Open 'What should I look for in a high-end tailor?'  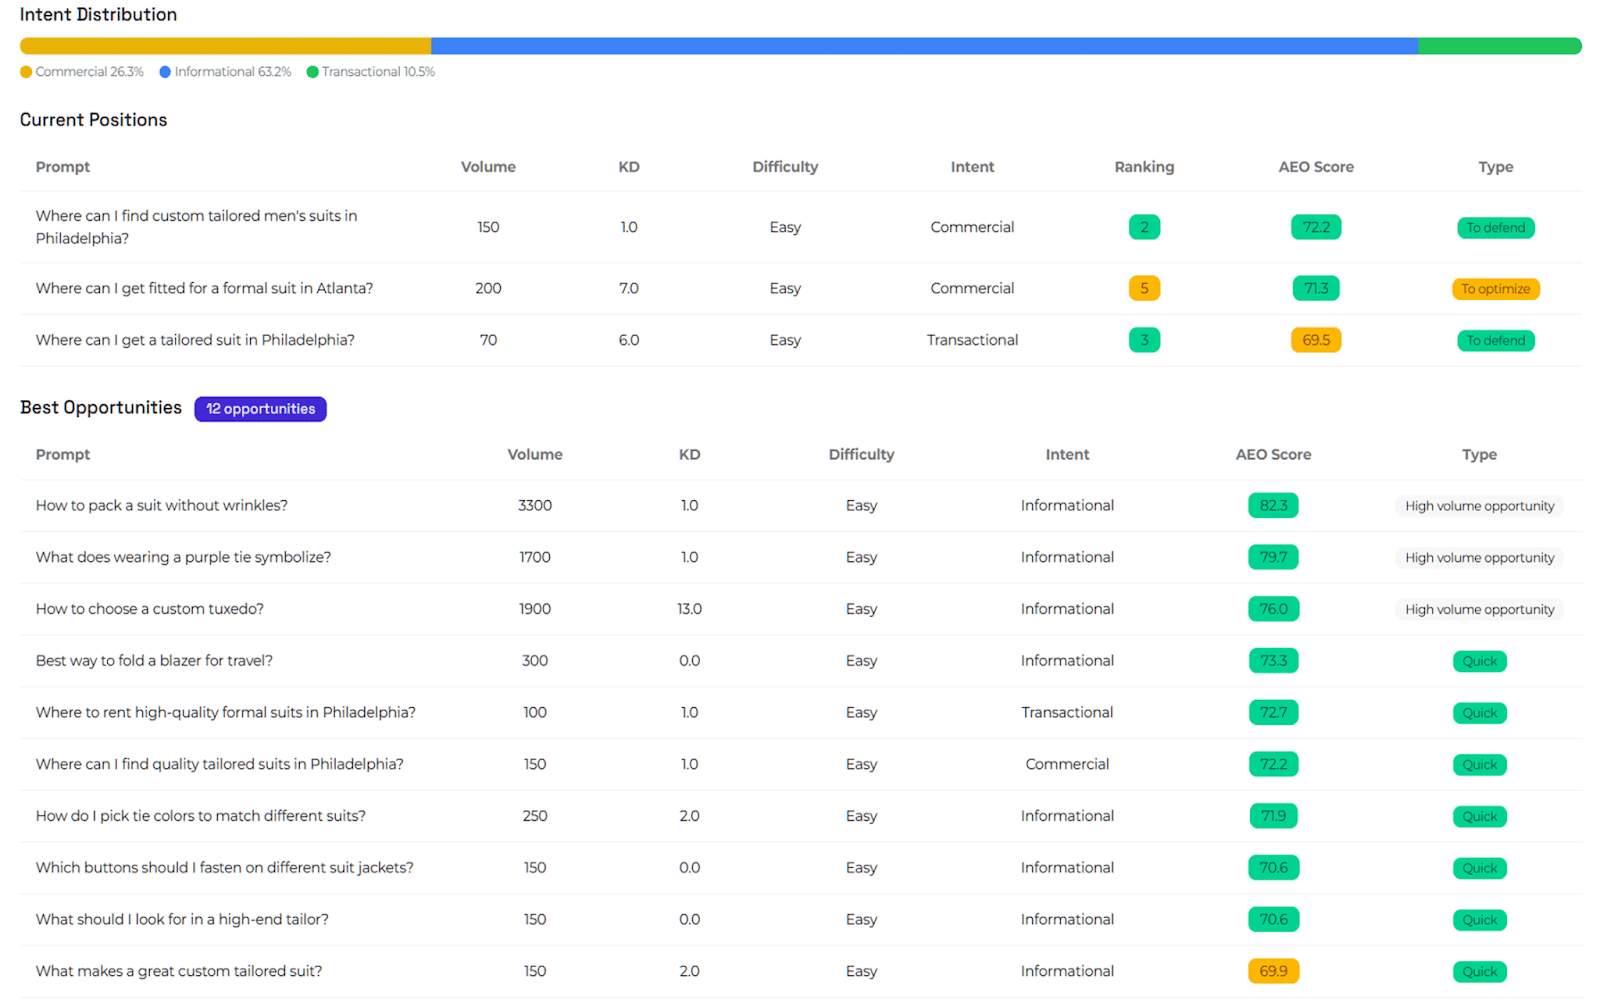182,920
